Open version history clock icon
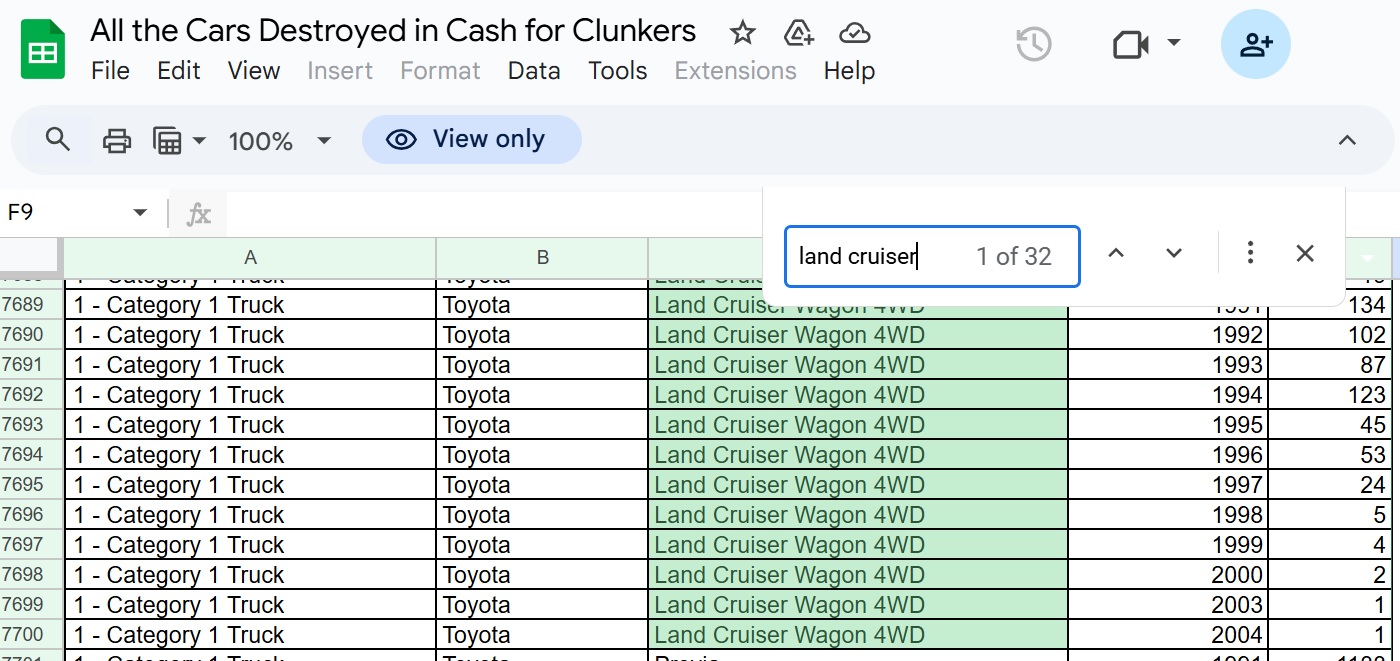The height and width of the screenshot is (661, 1400). pyautogui.click(x=1033, y=45)
